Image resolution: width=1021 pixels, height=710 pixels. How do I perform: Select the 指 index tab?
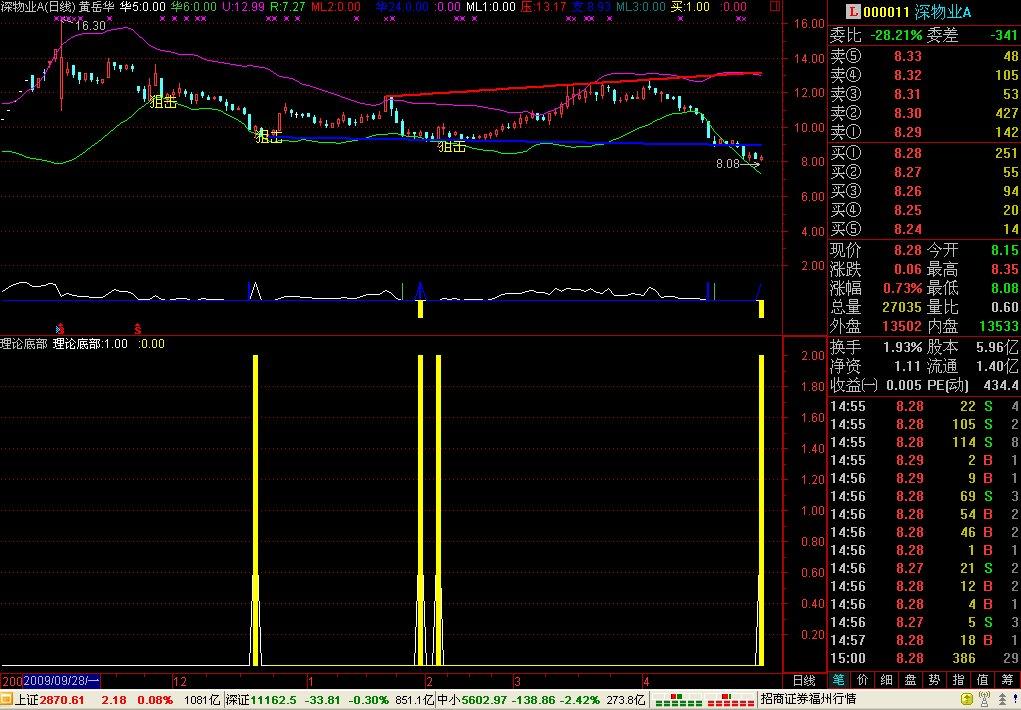point(959,680)
